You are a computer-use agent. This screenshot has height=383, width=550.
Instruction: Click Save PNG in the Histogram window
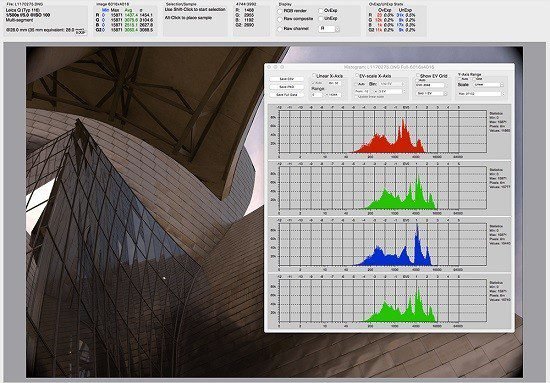tap(287, 87)
